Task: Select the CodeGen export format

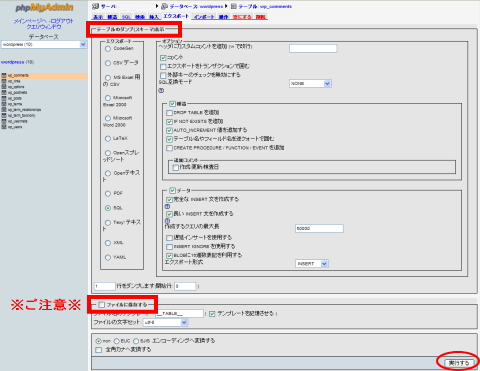Action: point(108,49)
